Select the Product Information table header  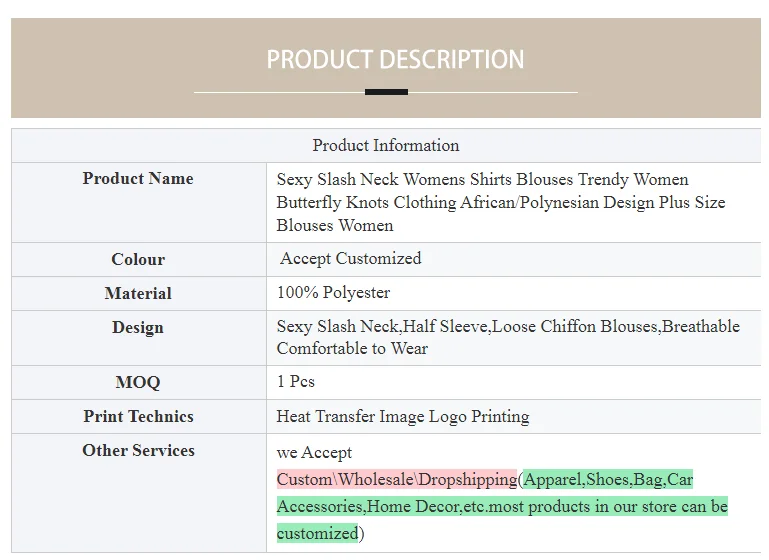pyautogui.click(x=386, y=145)
